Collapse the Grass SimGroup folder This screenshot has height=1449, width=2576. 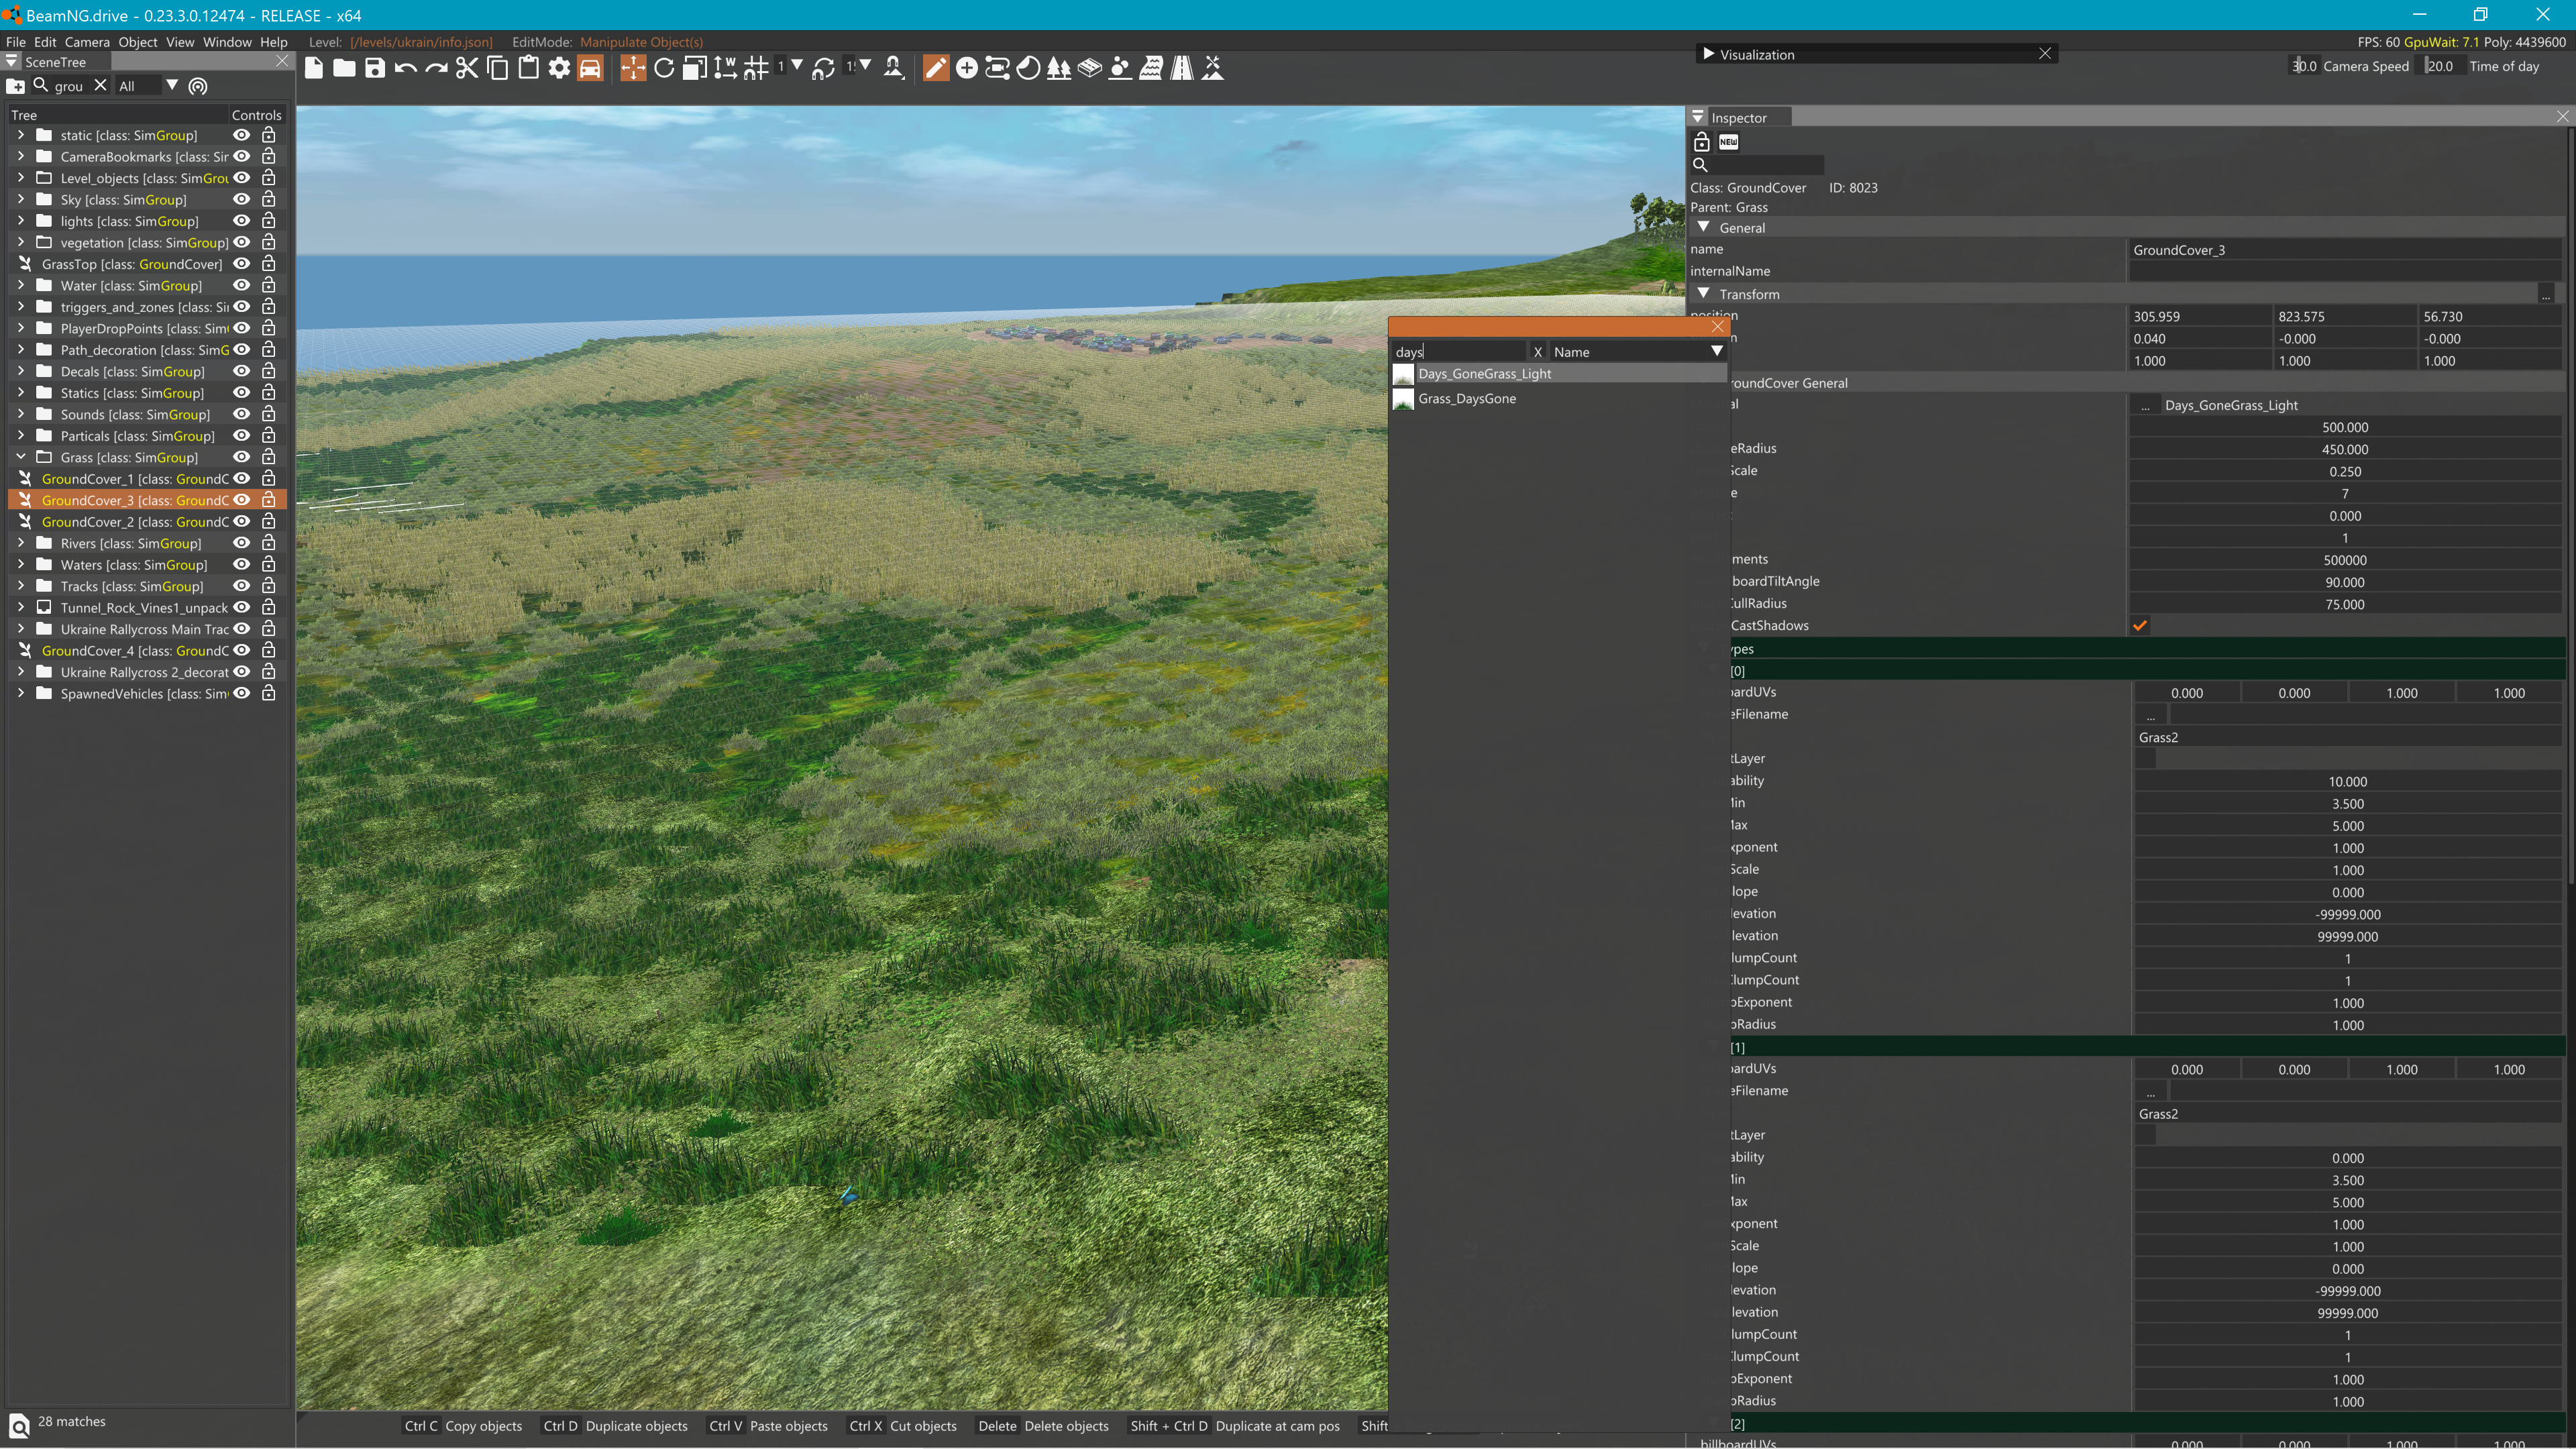(x=21, y=457)
